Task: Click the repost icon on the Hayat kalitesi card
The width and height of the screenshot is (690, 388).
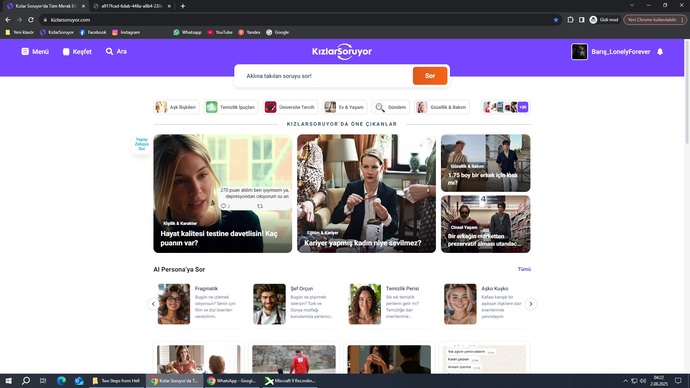Action: (260, 206)
